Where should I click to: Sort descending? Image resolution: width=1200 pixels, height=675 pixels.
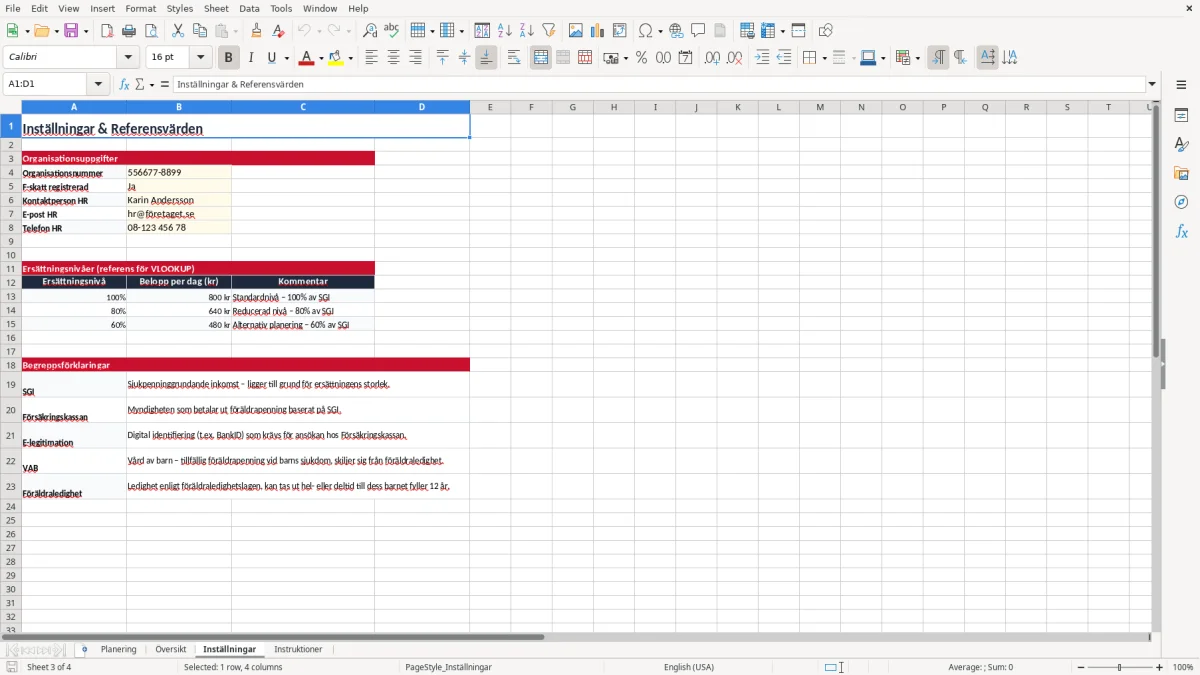(x=527, y=31)
